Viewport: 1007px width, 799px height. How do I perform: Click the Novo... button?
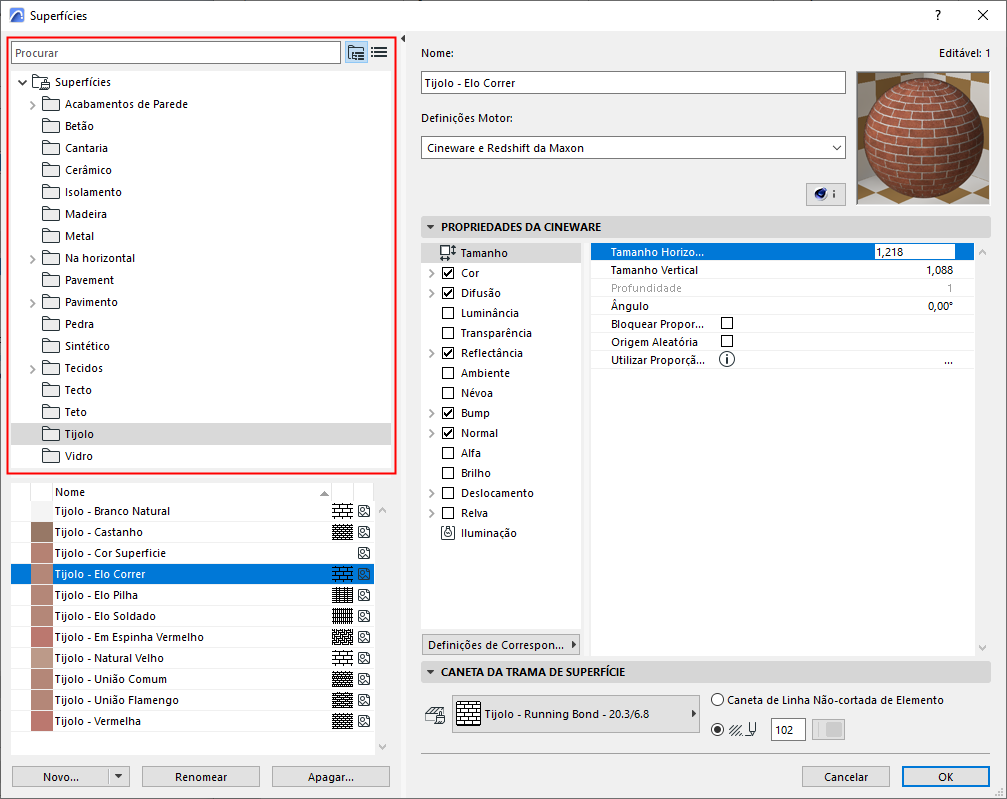[60, 777]
